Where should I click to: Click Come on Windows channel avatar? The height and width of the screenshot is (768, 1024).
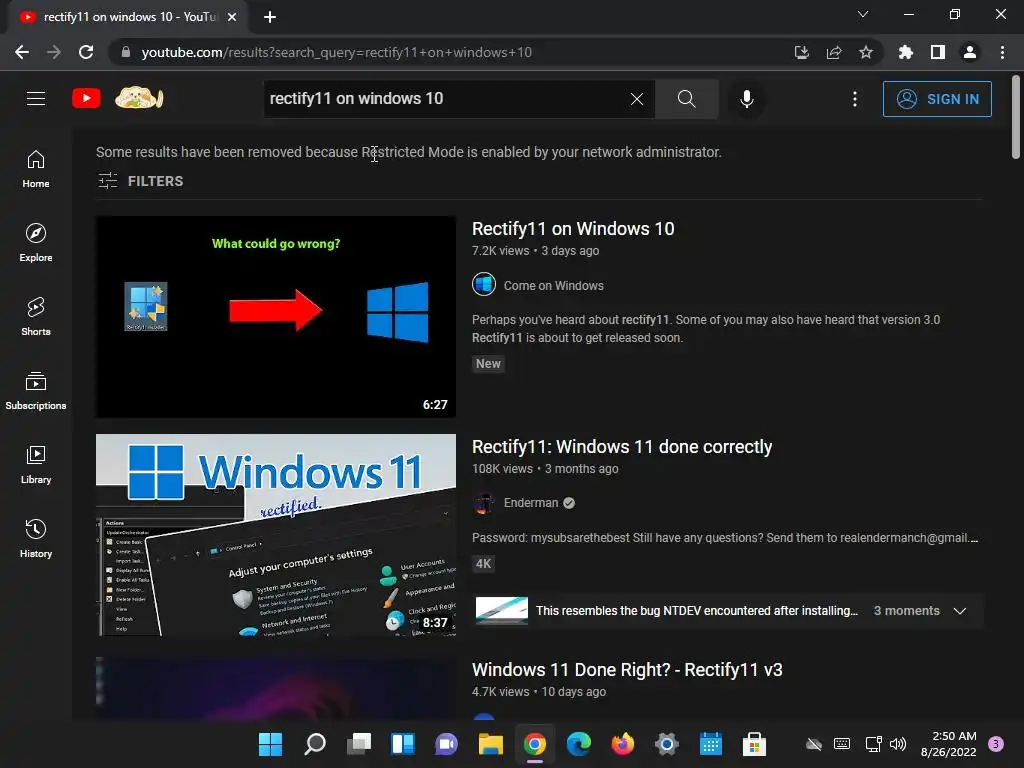point(484,285)
